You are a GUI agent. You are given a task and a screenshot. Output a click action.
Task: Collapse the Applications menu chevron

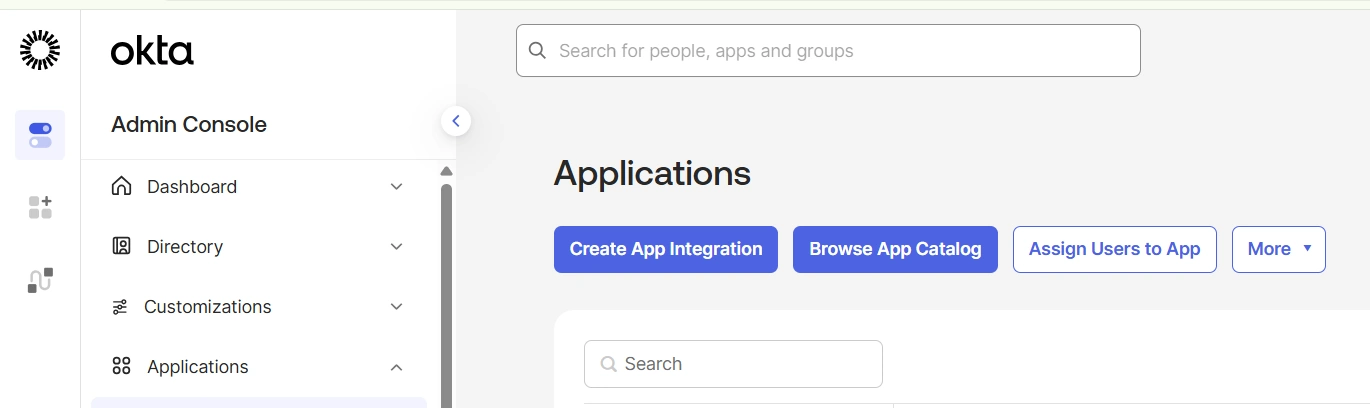tap(396, 367)
